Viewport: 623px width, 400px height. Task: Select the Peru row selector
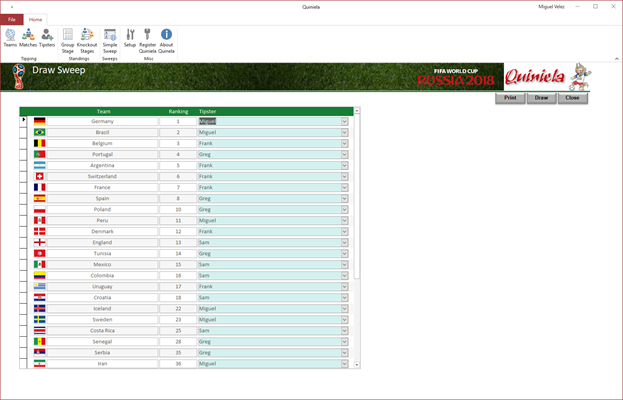click(23, 220)
